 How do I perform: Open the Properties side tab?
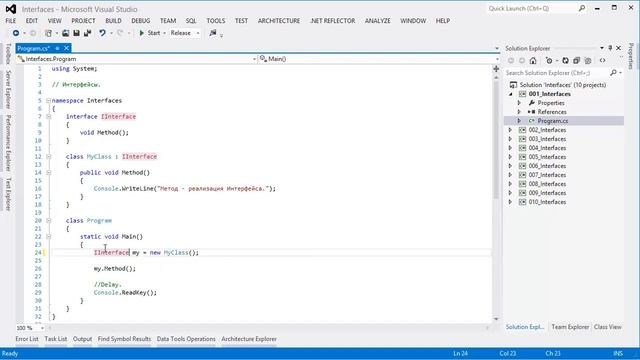pyautogui.click(x=631, y=56)
